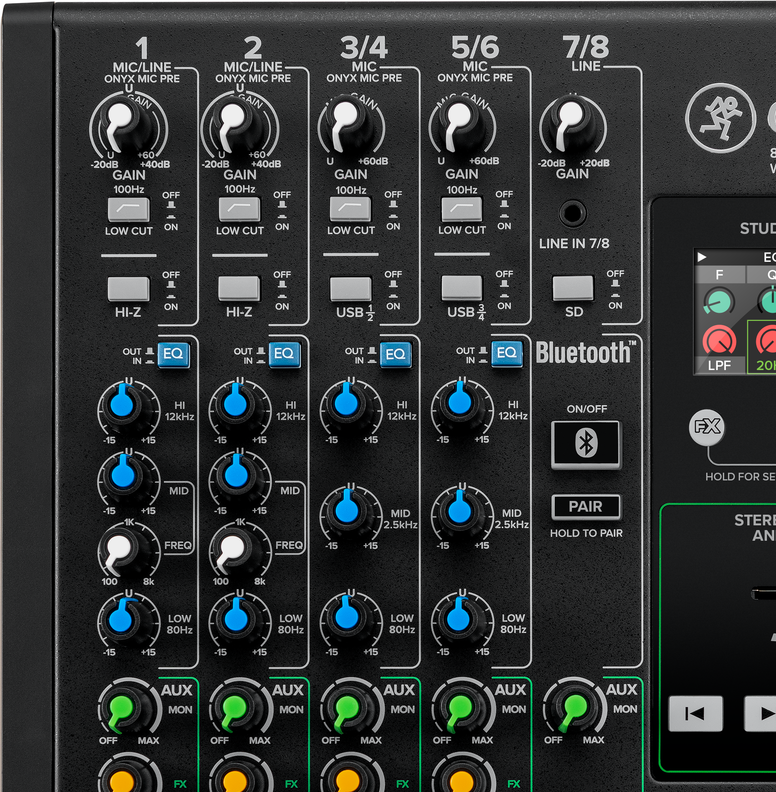Engage channel 1 100Hz low cut switch
This screenshot has height=792, width=776.
point(128,209)
